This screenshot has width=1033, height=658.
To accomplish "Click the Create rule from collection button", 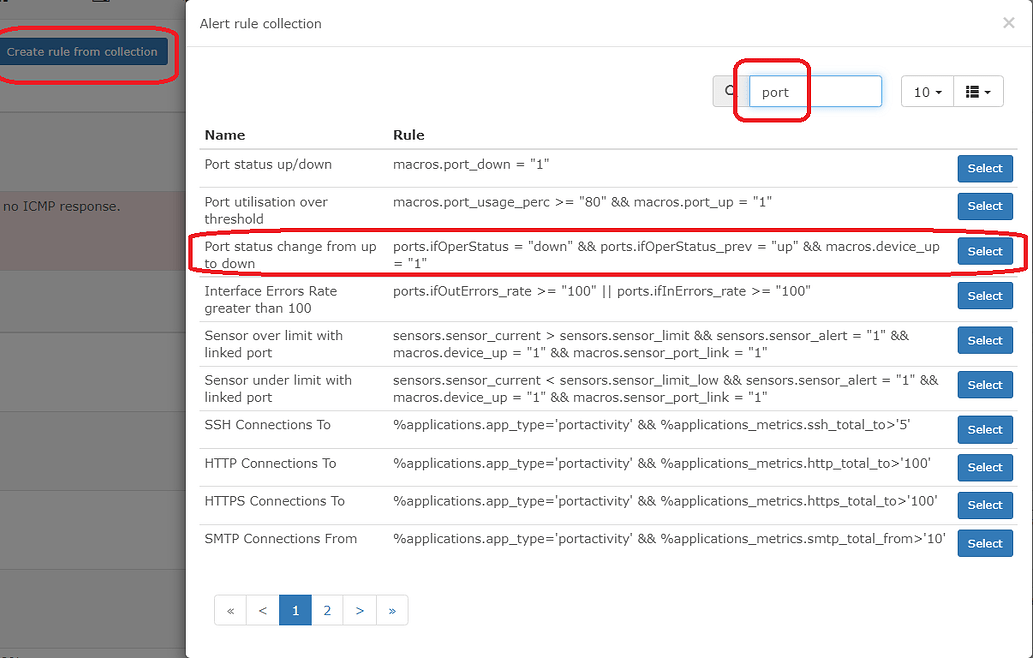I will (83, 51).
